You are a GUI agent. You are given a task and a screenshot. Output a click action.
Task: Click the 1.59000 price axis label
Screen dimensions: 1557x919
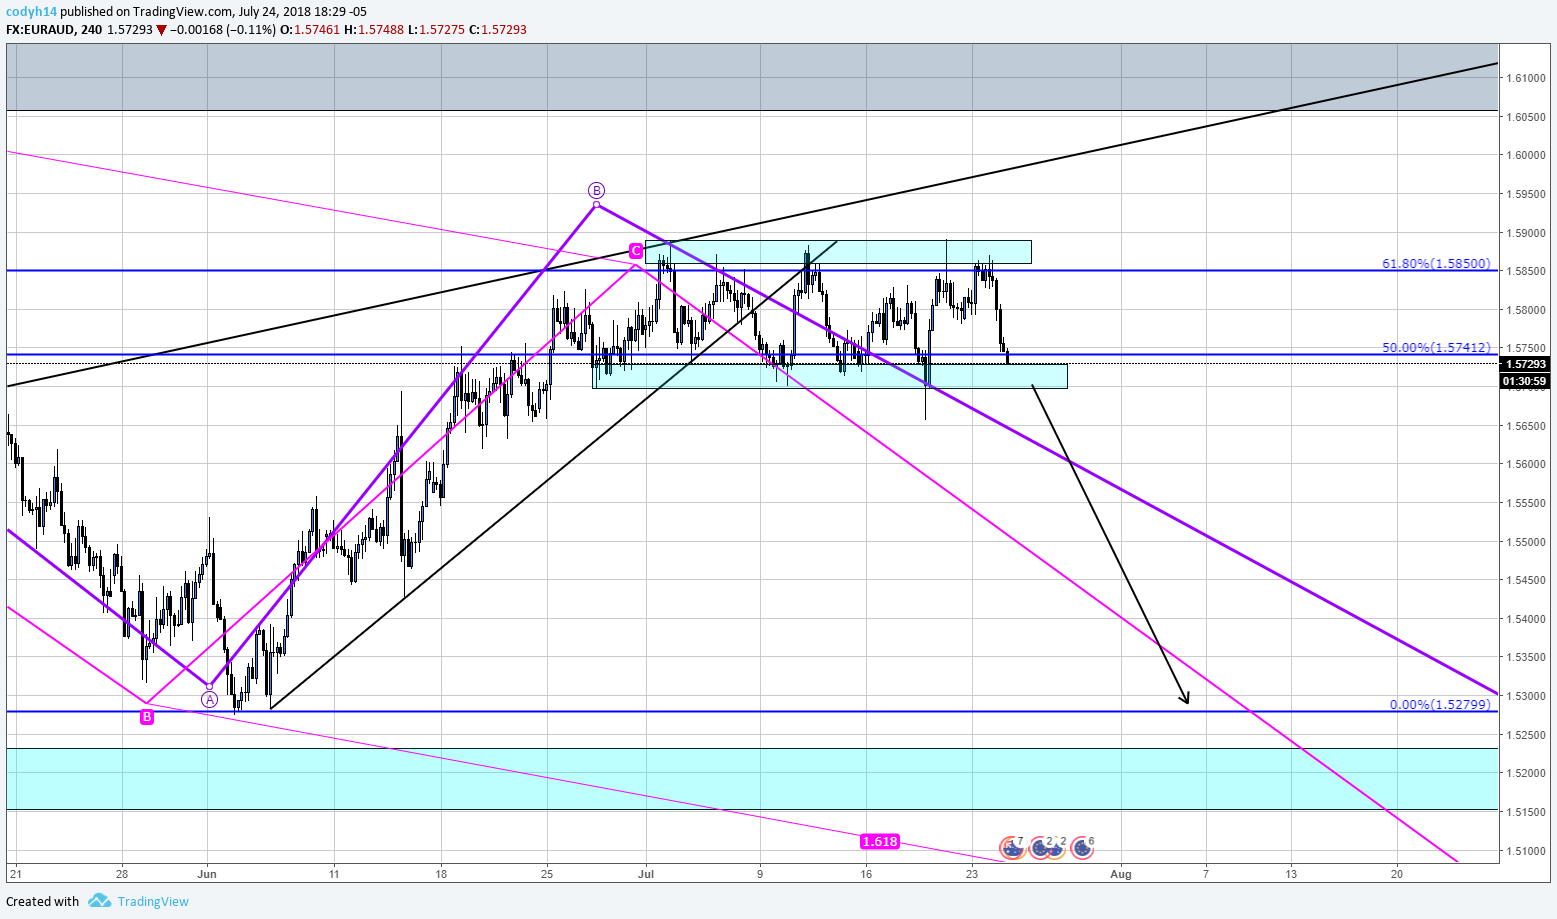pyautogui.click(x=1527, y=233)
